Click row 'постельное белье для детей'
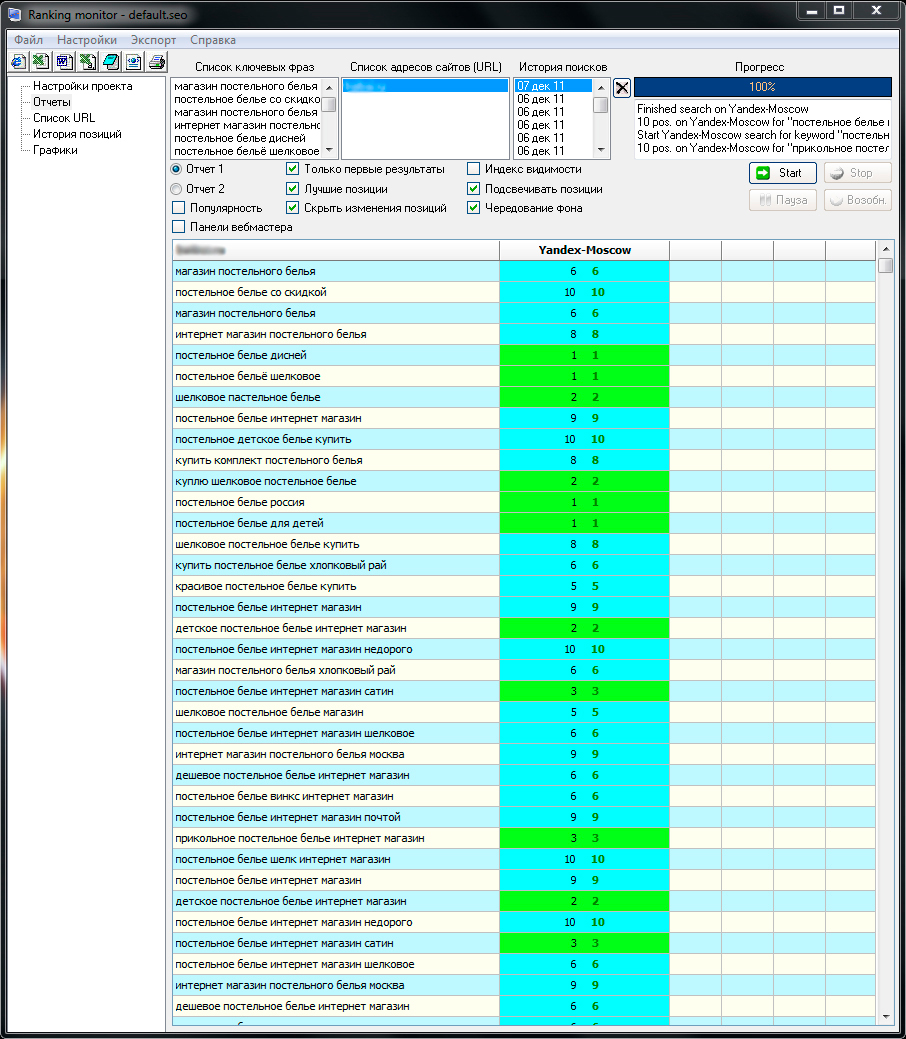This screenshot has width=906, height=1039. pyautogui.click(x=524, y=523)
